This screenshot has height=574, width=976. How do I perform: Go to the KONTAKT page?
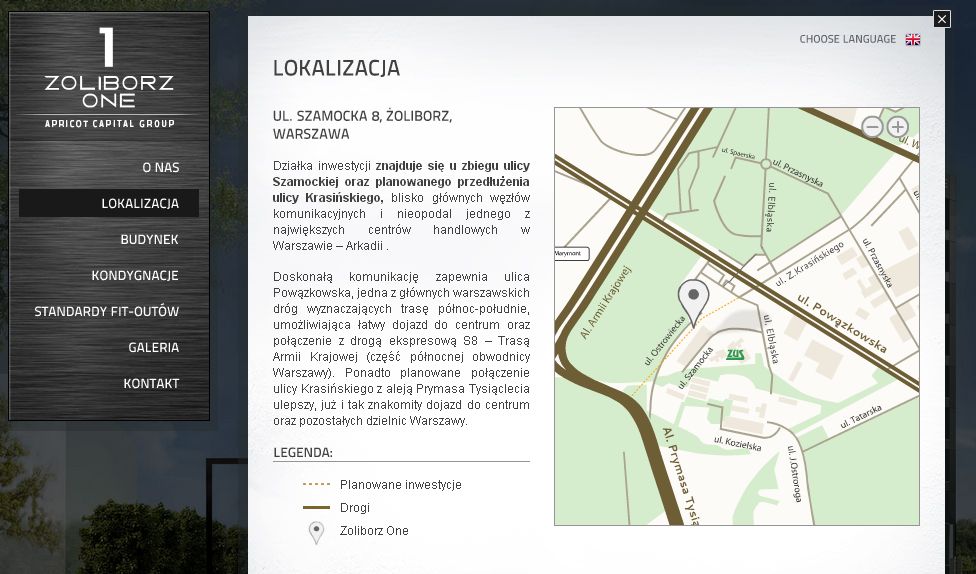(151, 383)
